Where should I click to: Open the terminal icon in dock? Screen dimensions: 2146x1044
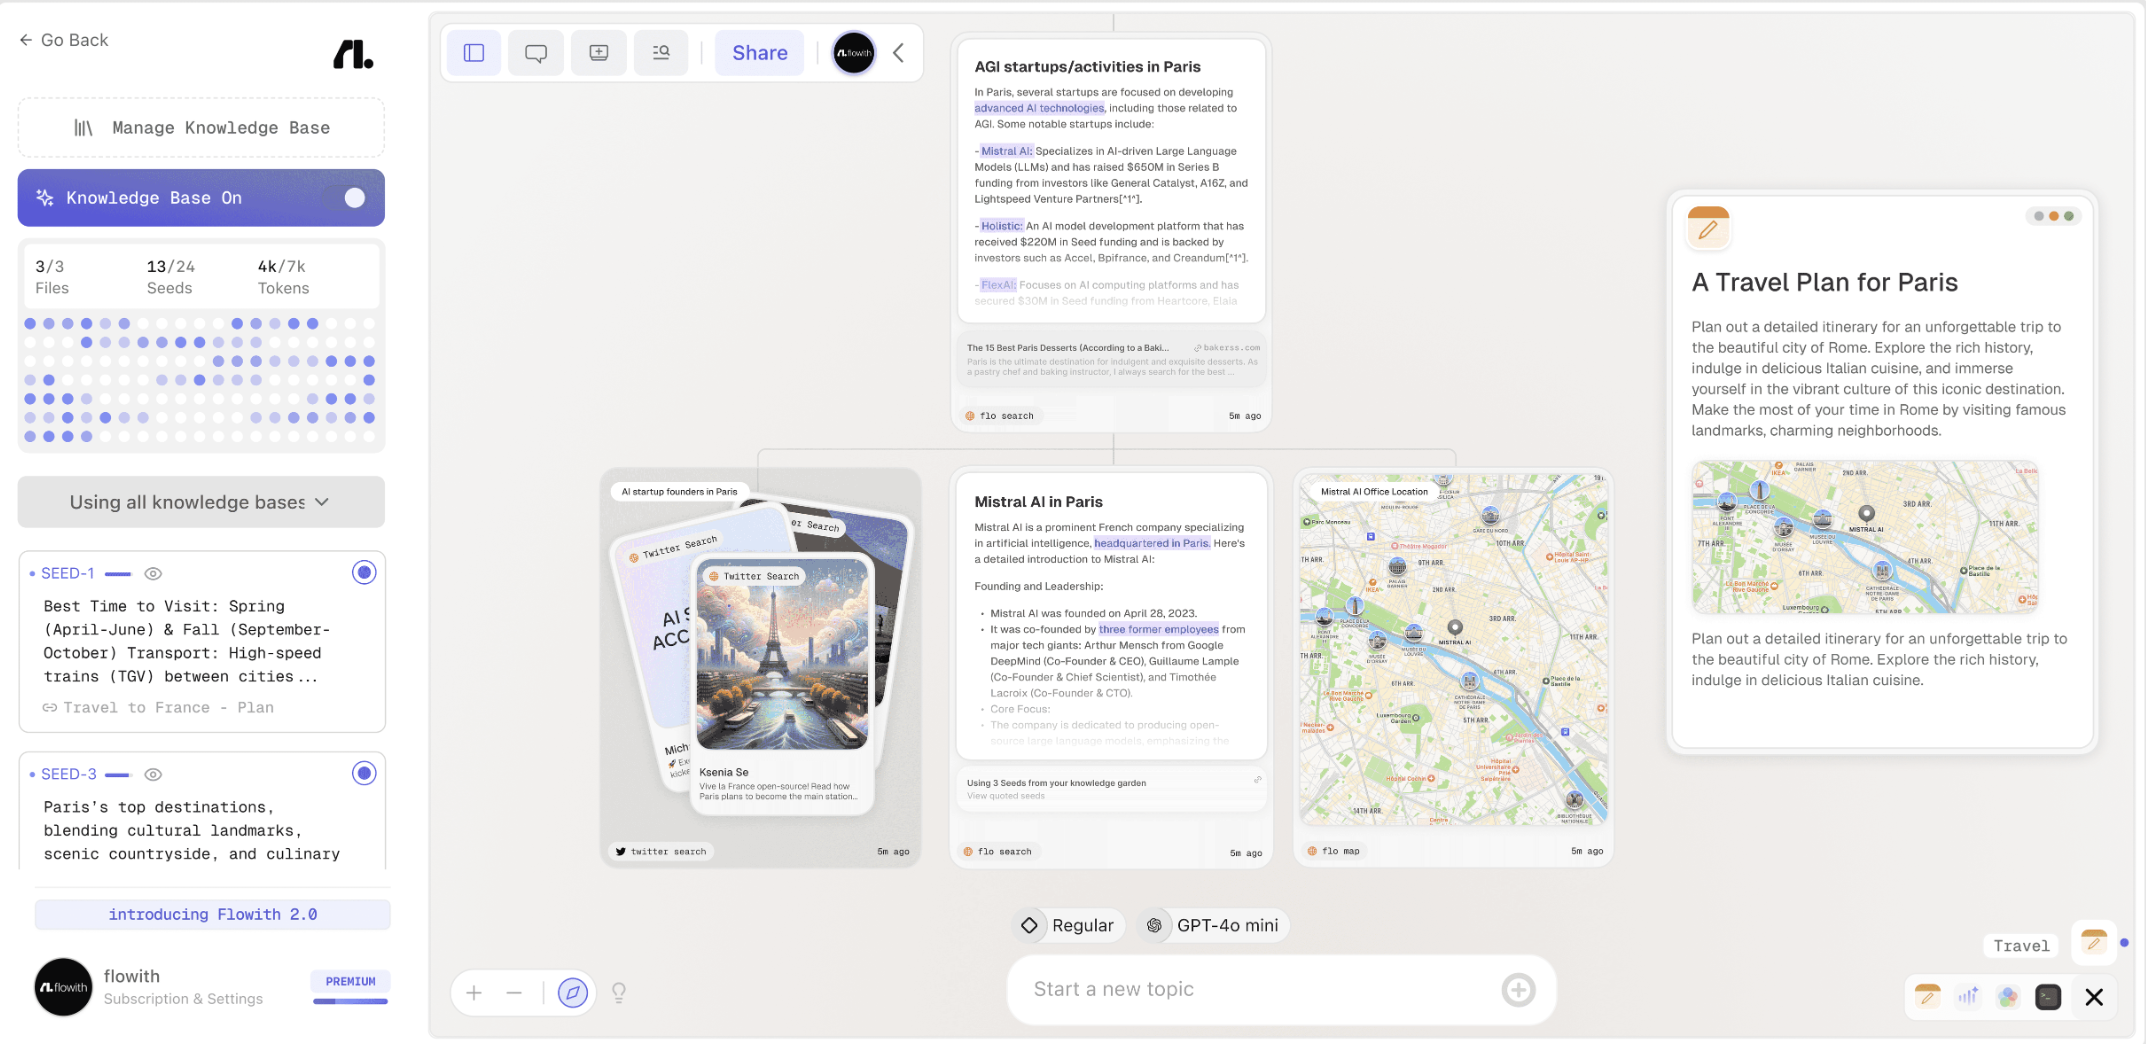(x=2048, y=997)
